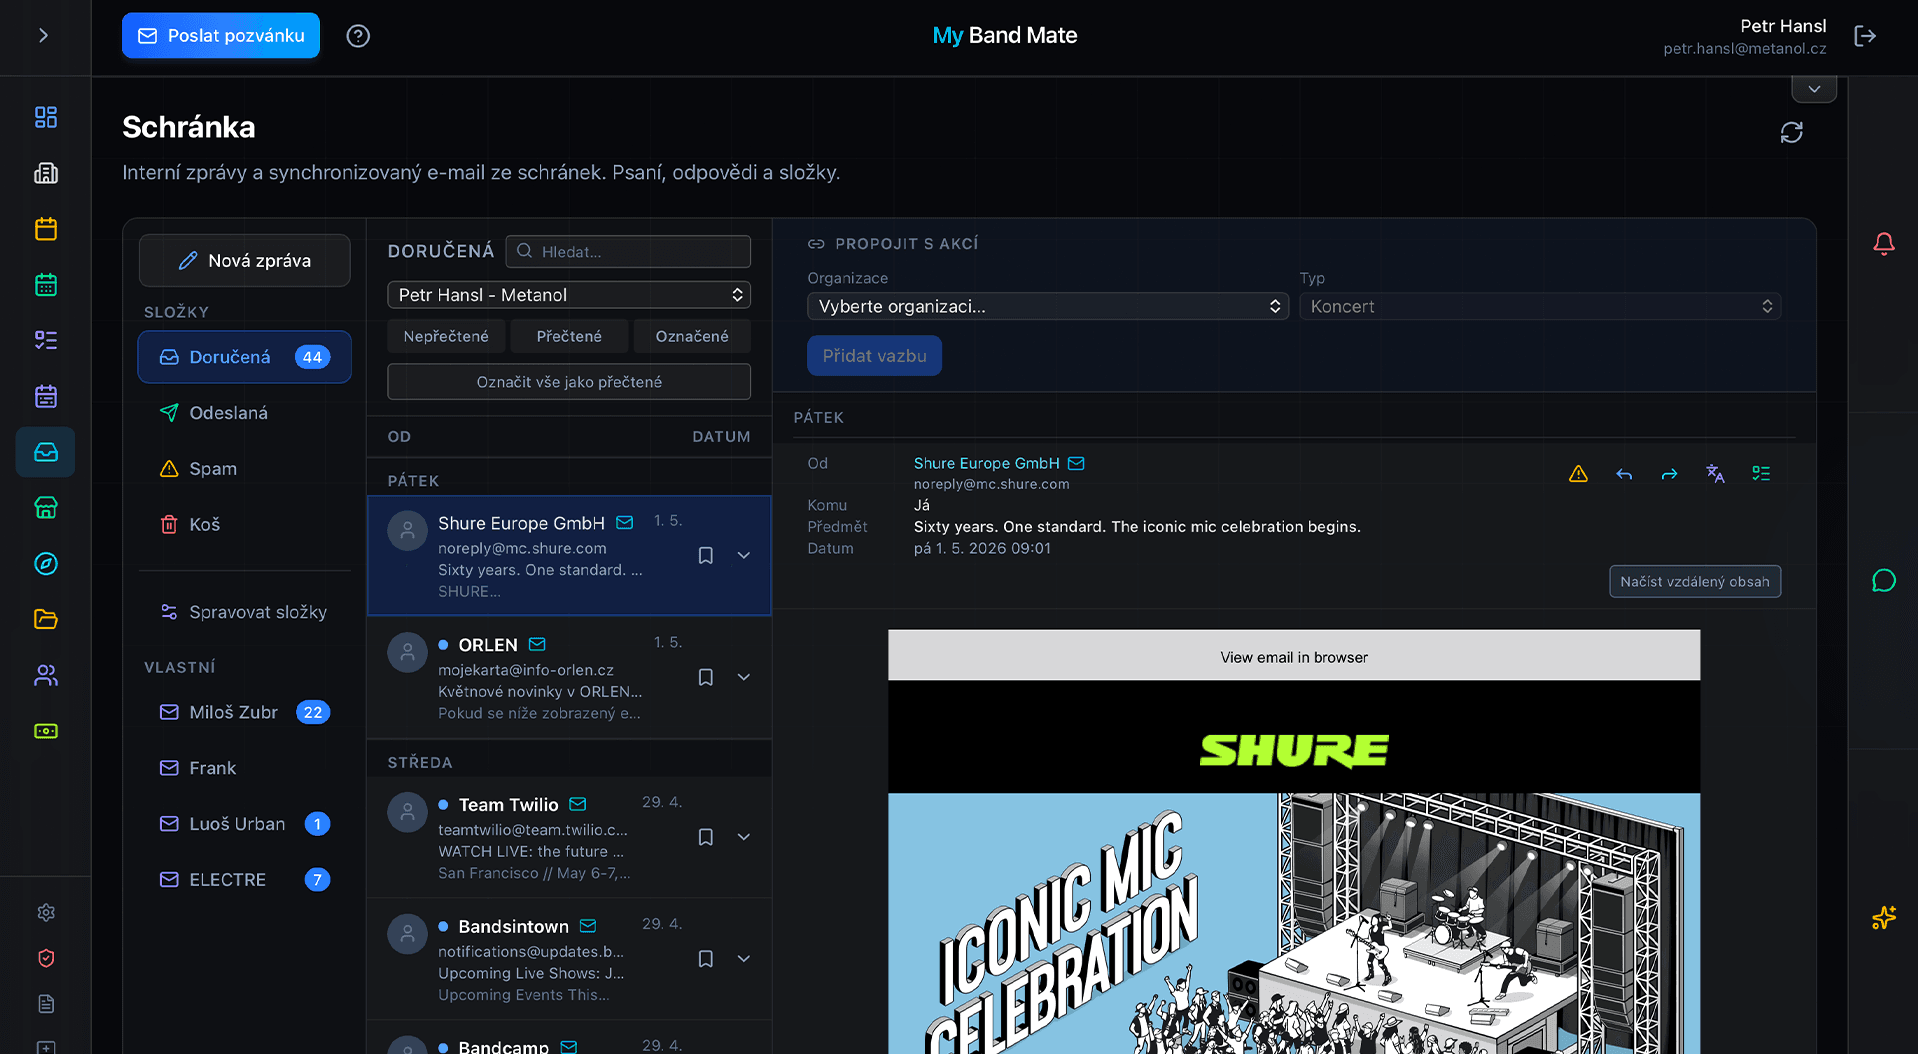Toggle bookmark on the Team Twilio message
This screenshot has height=1054, width=1918.
pos(705,837)
